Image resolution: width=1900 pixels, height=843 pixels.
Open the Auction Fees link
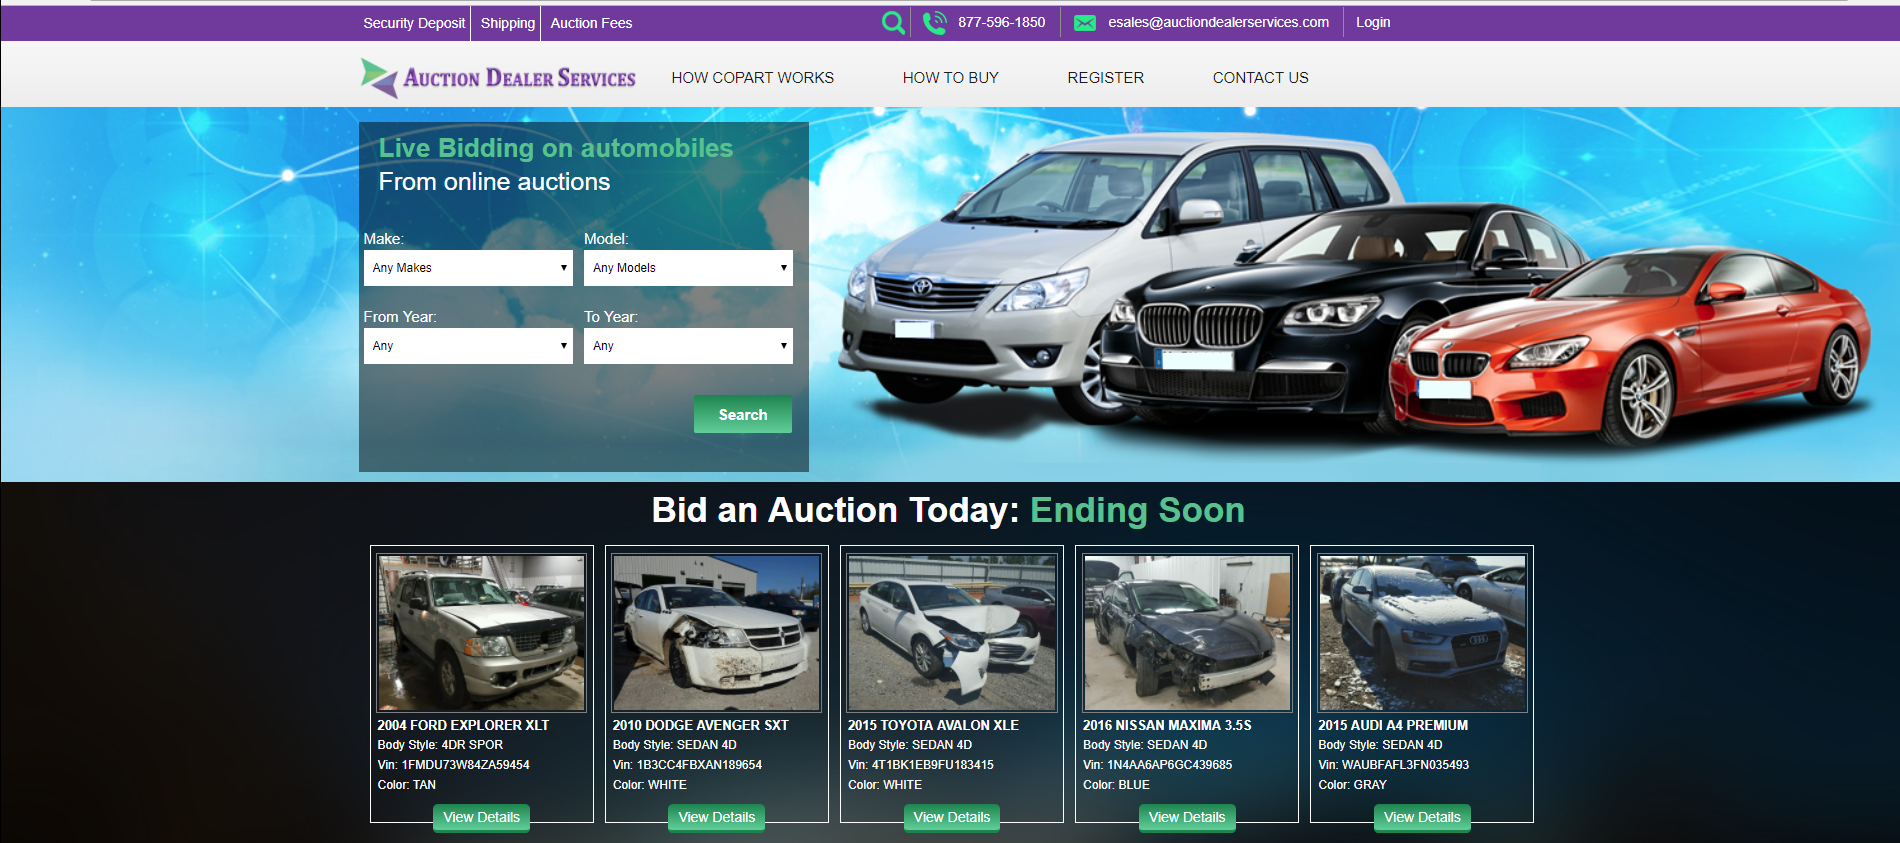[591, 23]
